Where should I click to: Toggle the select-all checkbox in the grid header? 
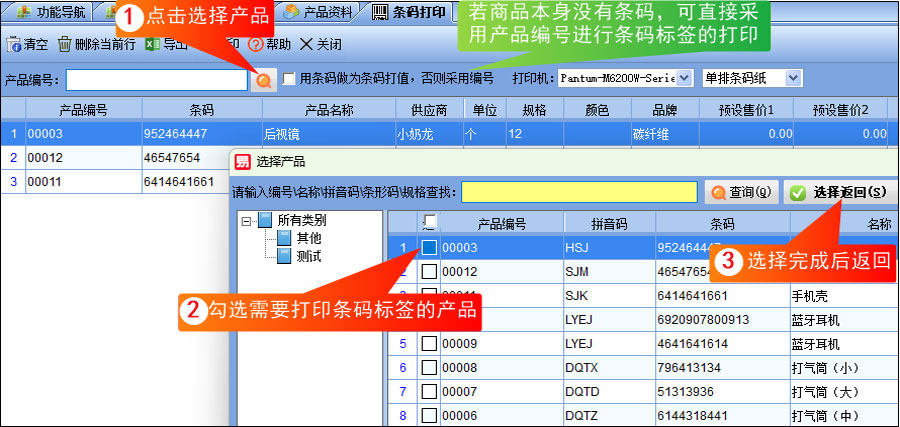point(428,222)
